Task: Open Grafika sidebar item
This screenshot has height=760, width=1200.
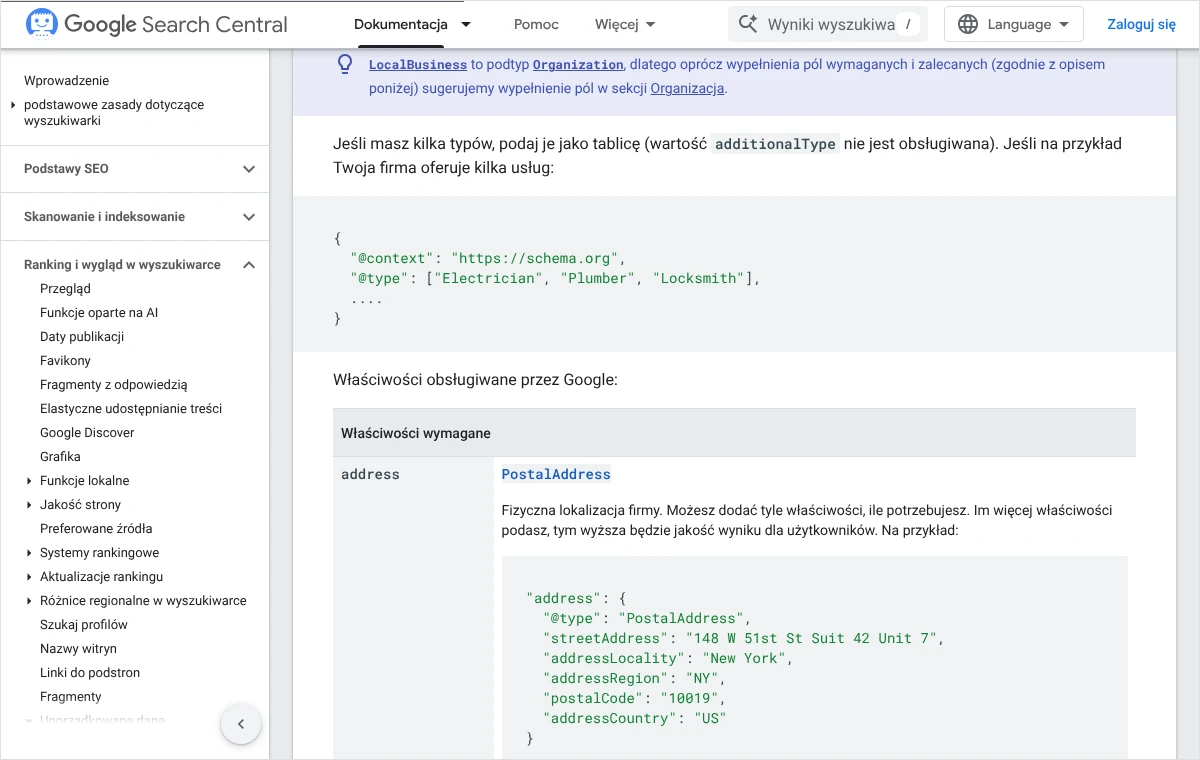Action: click(60, 457)
